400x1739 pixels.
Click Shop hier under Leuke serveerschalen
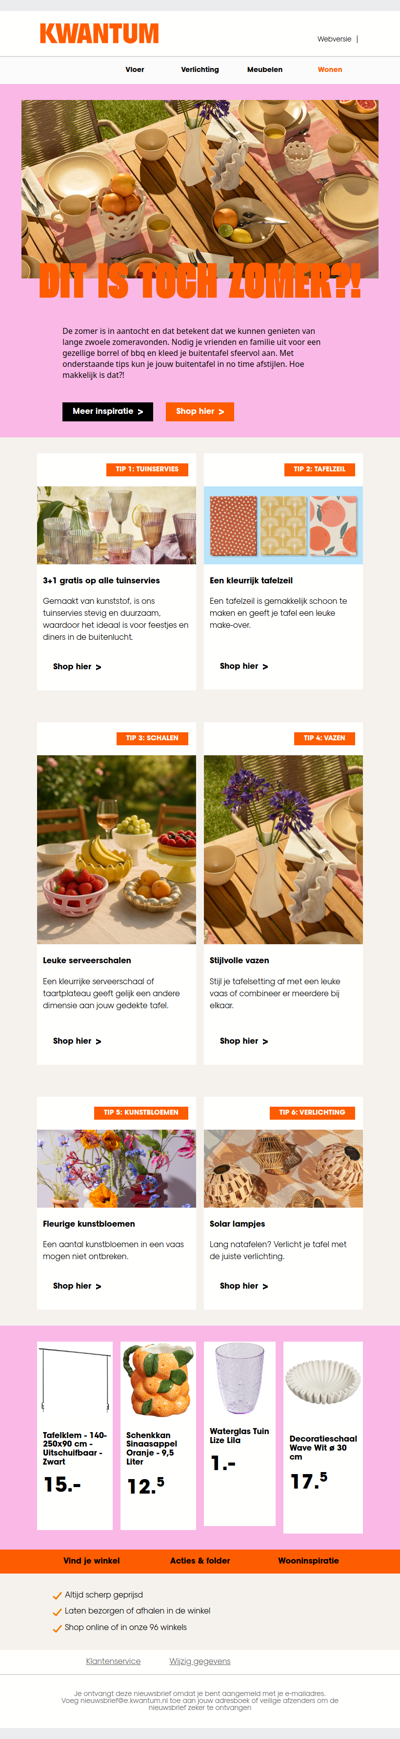77,1041
